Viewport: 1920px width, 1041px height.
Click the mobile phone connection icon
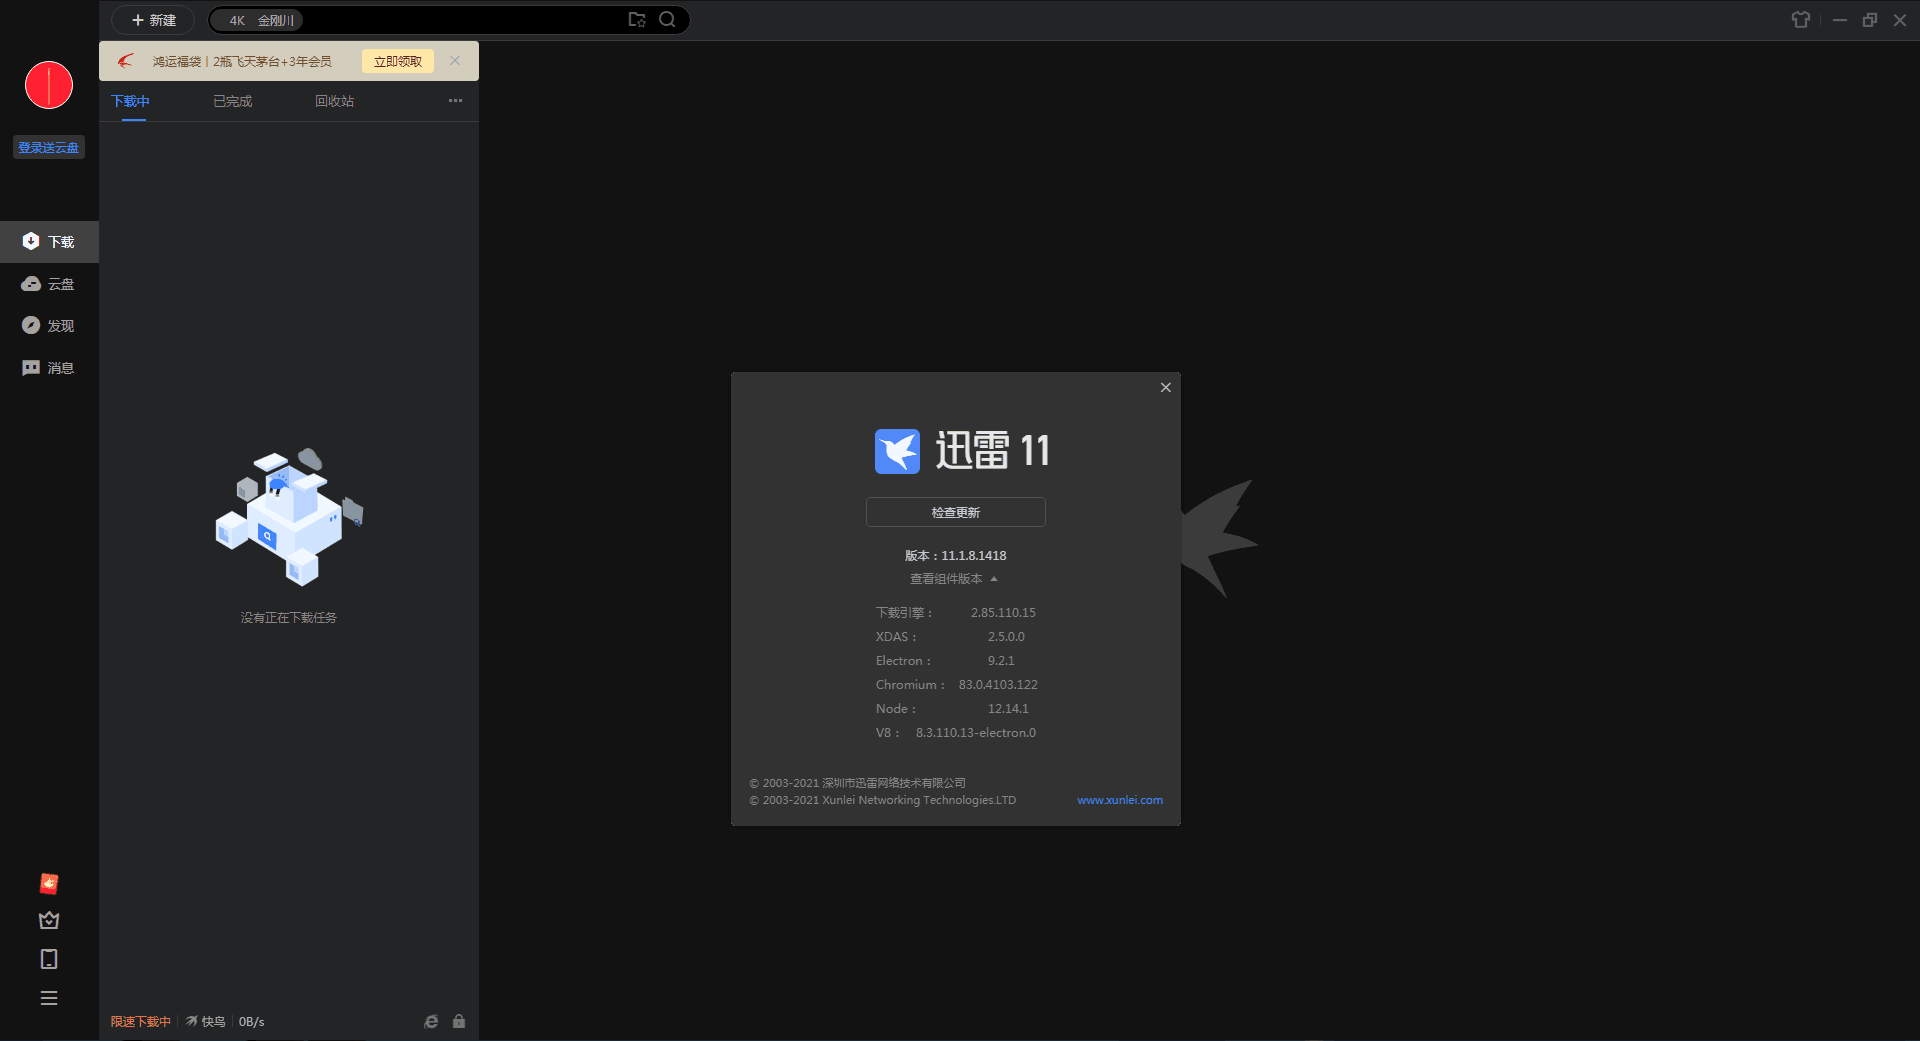(48, 959)
